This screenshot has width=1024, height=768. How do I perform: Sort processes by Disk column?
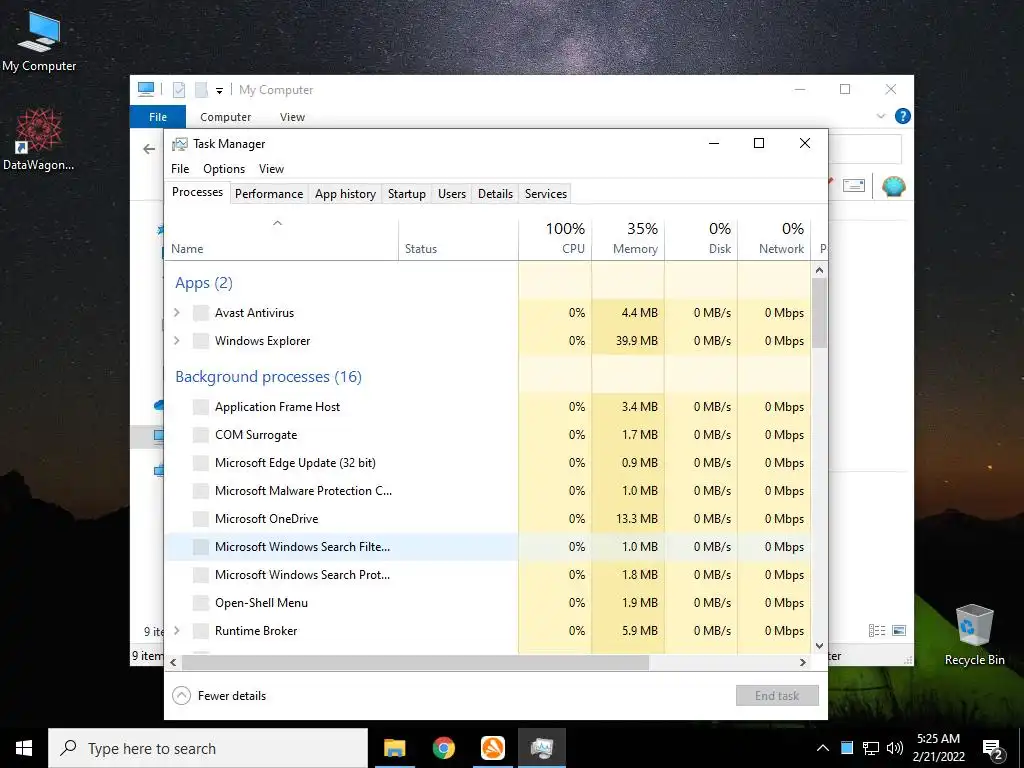pyautogui.click(x=701, y=238)
